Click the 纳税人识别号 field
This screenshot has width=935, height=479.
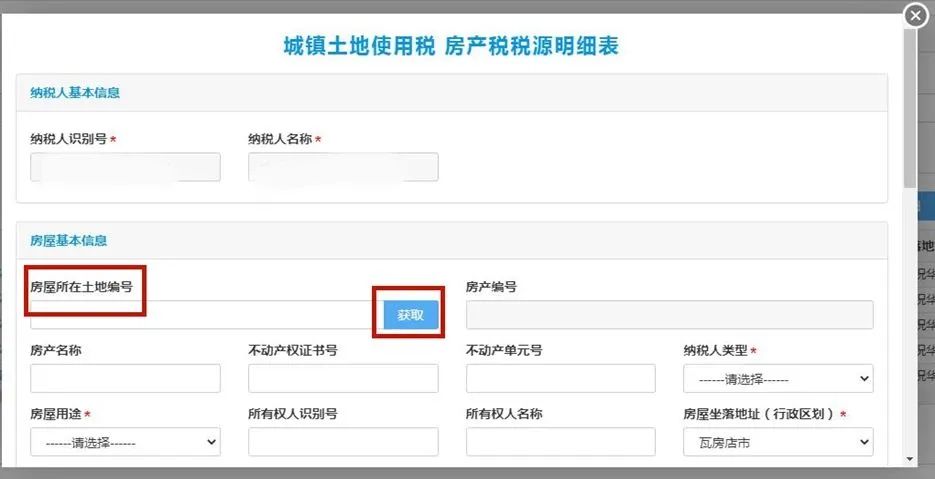point(125,167)
